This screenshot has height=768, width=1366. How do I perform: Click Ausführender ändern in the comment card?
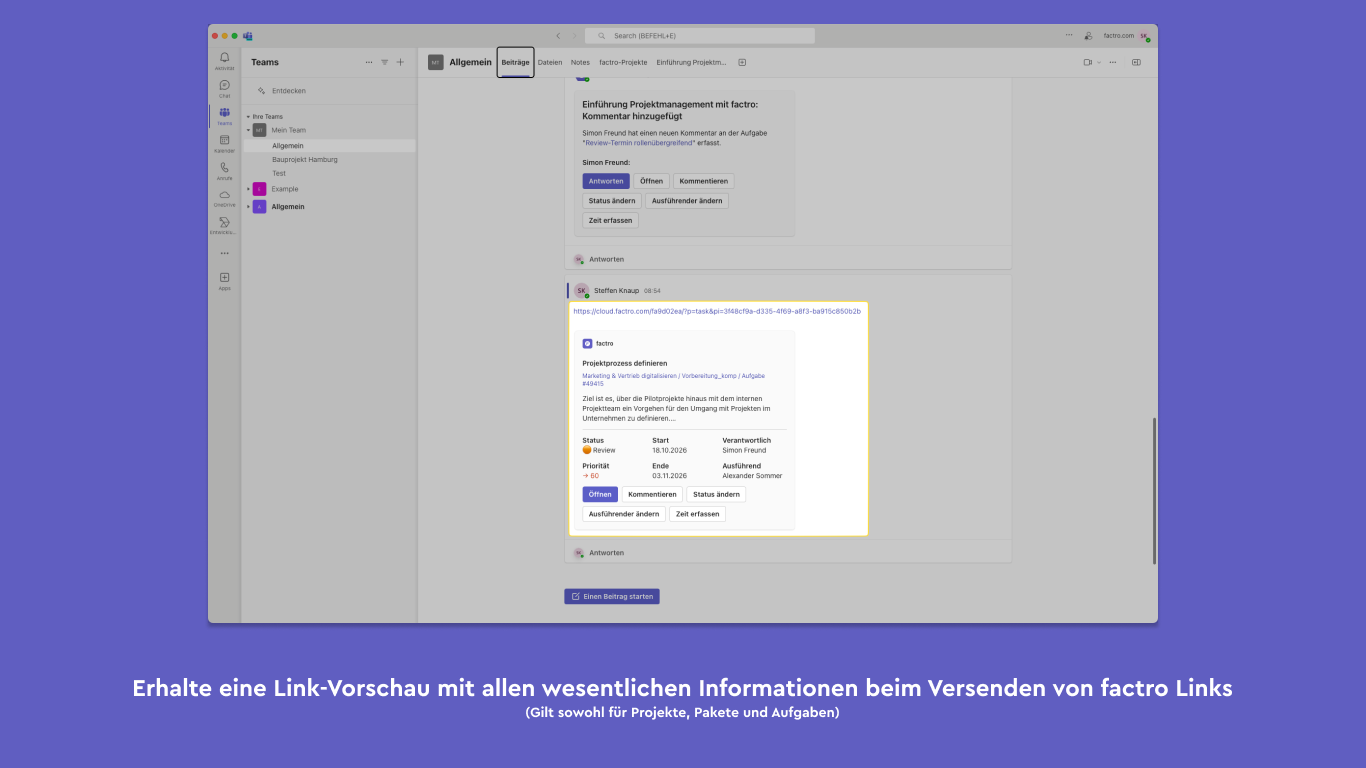[x=687, y=201]
